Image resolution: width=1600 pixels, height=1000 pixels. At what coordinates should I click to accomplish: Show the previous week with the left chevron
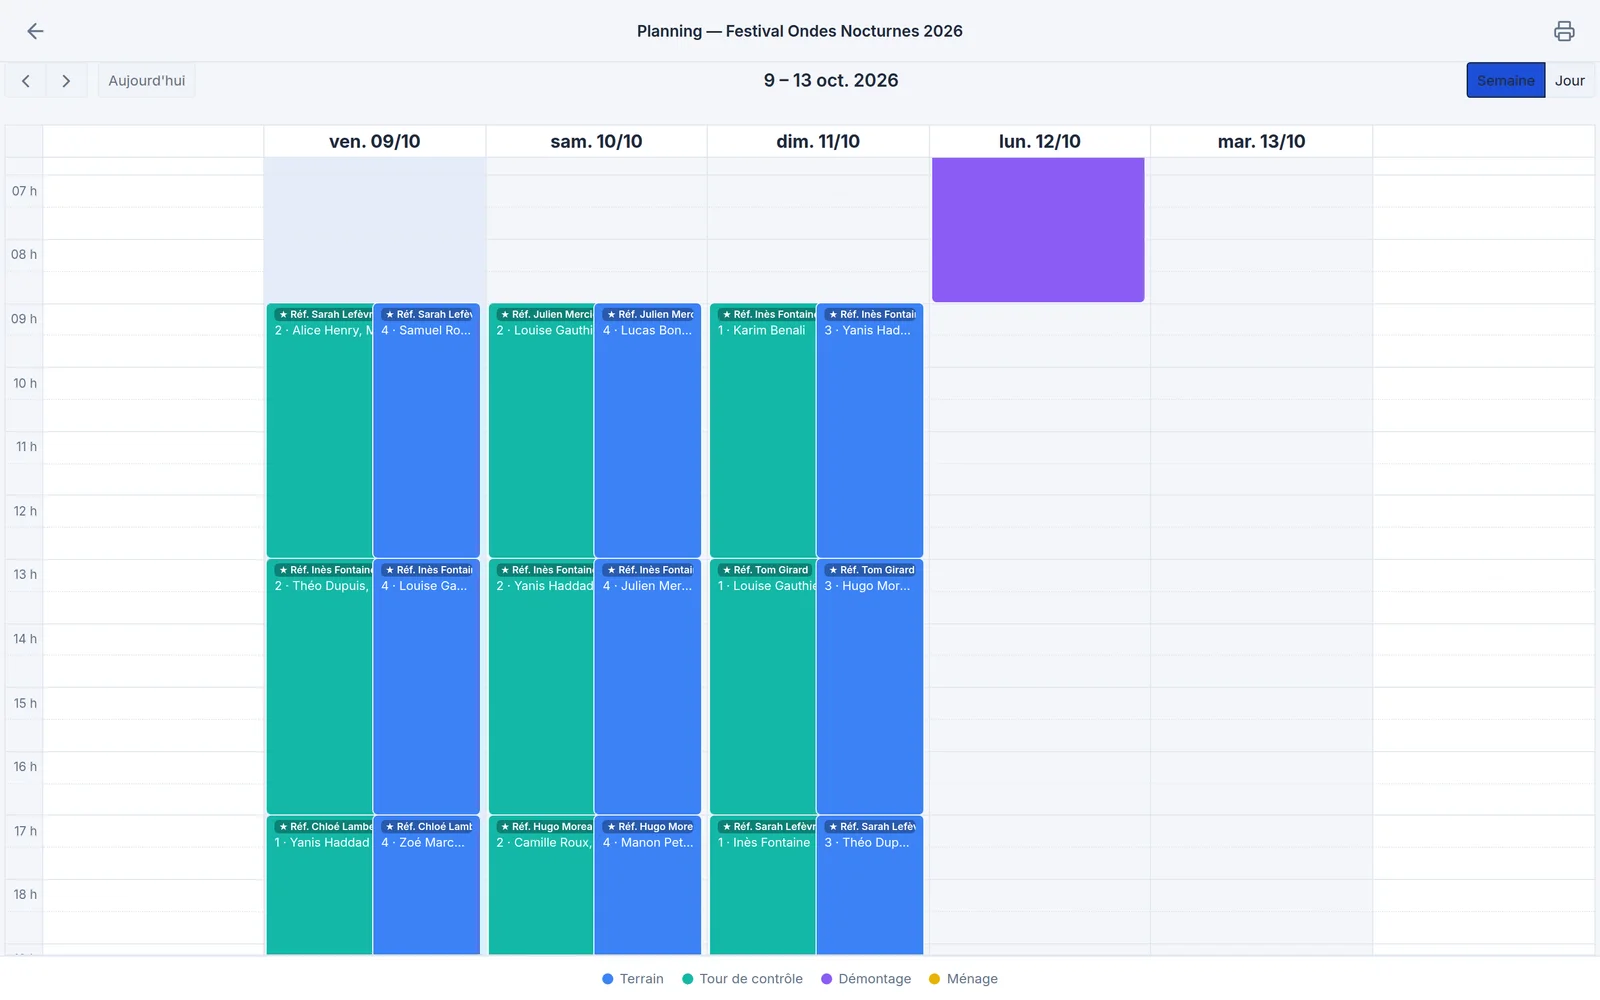26,81
